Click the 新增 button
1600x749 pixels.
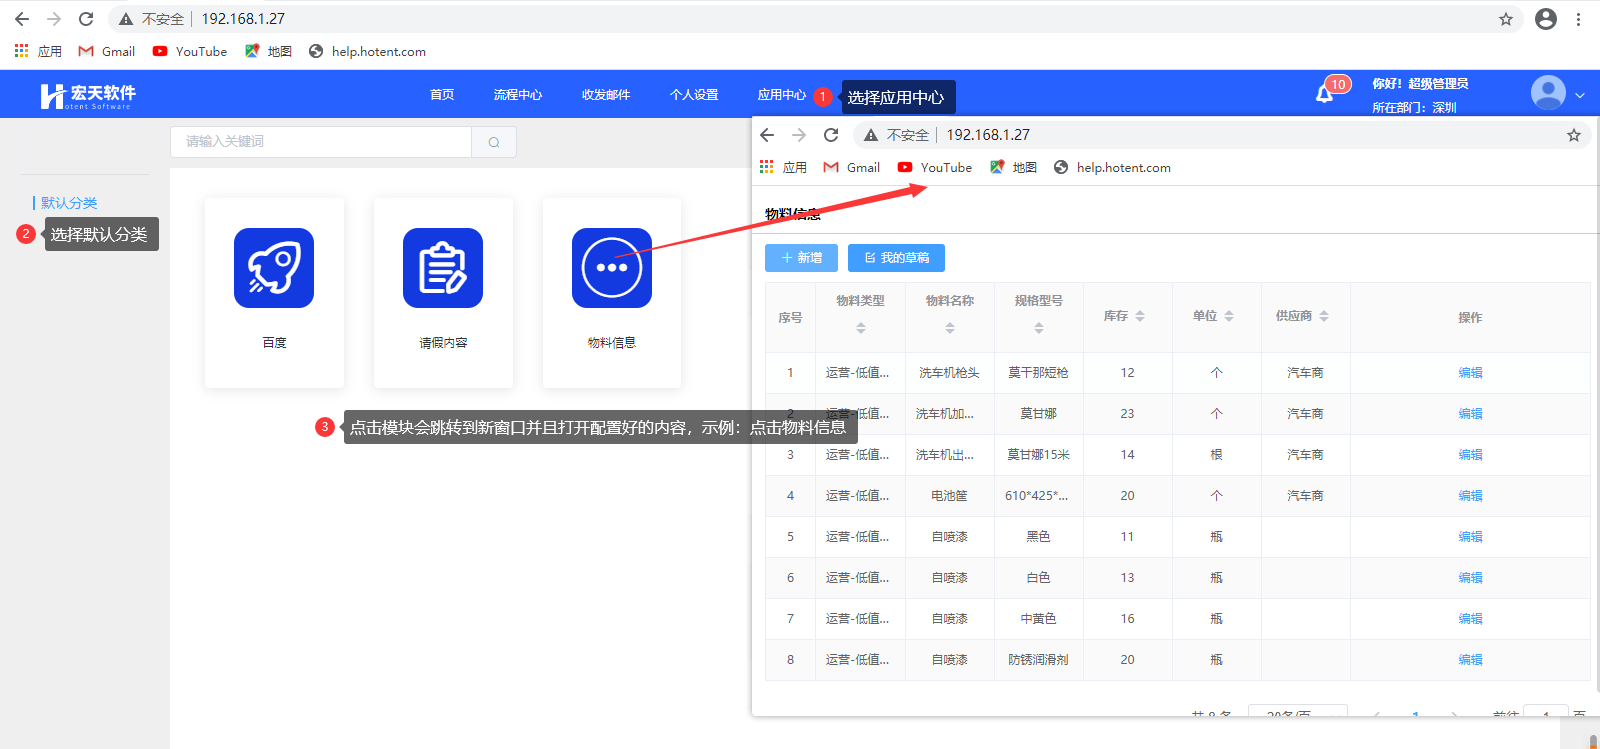[801, 258]
